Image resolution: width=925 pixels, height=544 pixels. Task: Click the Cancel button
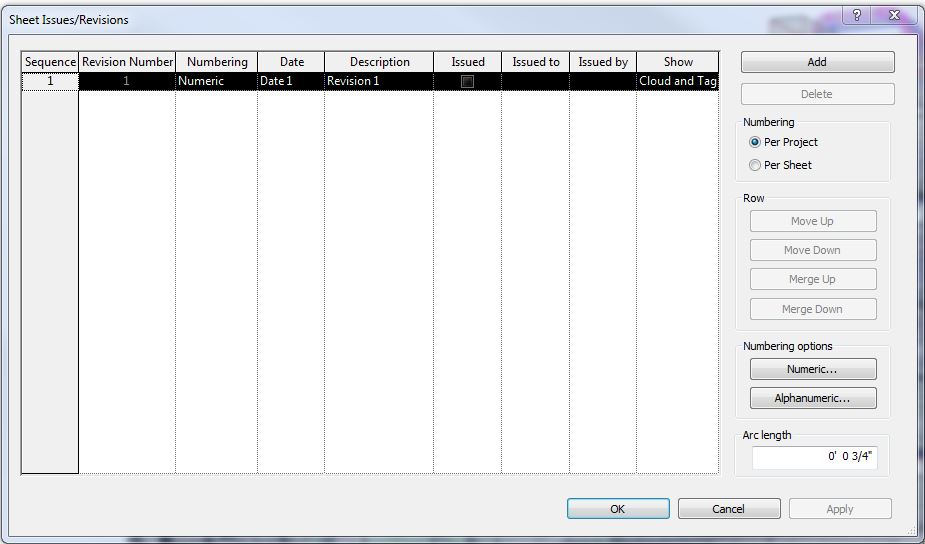[729, 509]
